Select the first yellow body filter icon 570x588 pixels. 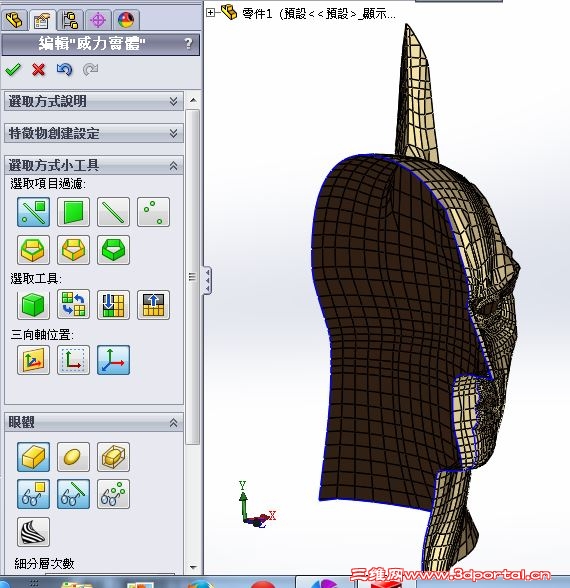tap(33, 250)
